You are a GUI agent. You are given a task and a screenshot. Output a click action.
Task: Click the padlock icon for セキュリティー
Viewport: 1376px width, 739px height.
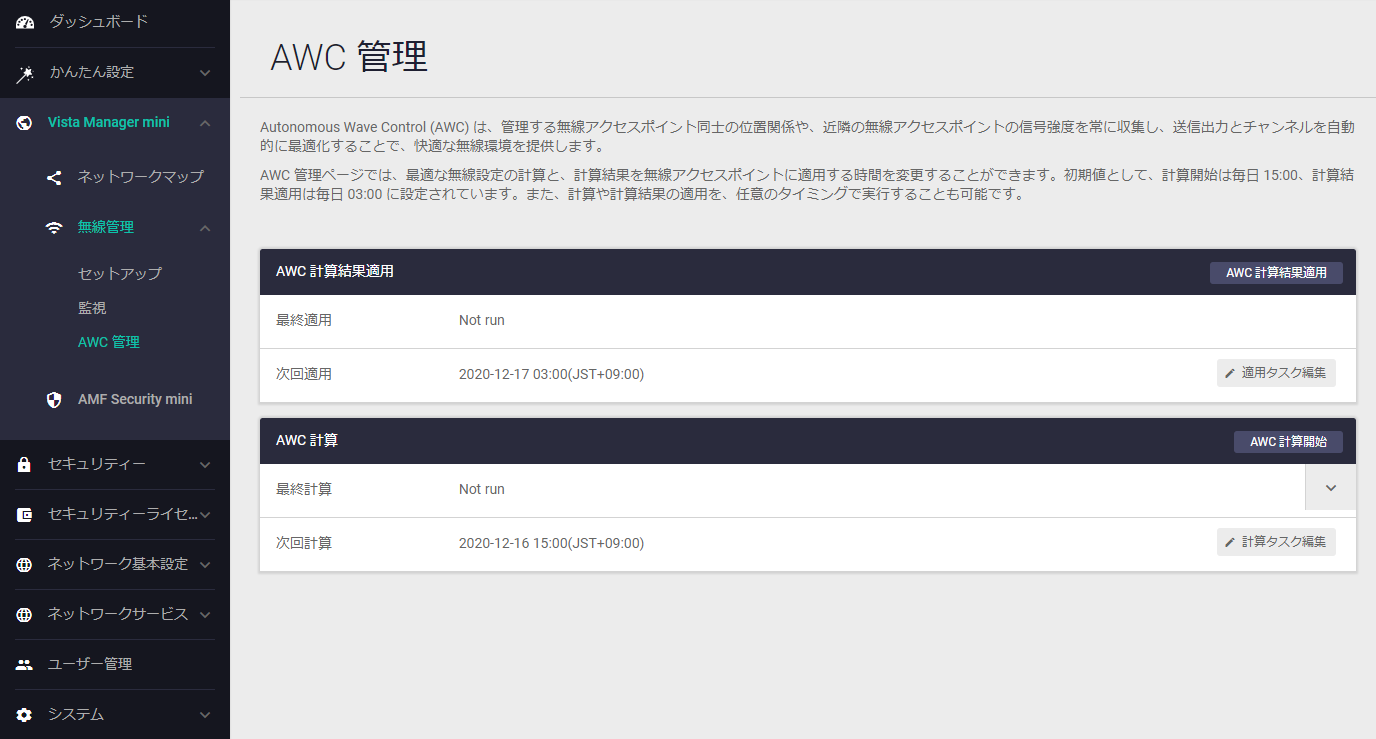click(25, 465)
